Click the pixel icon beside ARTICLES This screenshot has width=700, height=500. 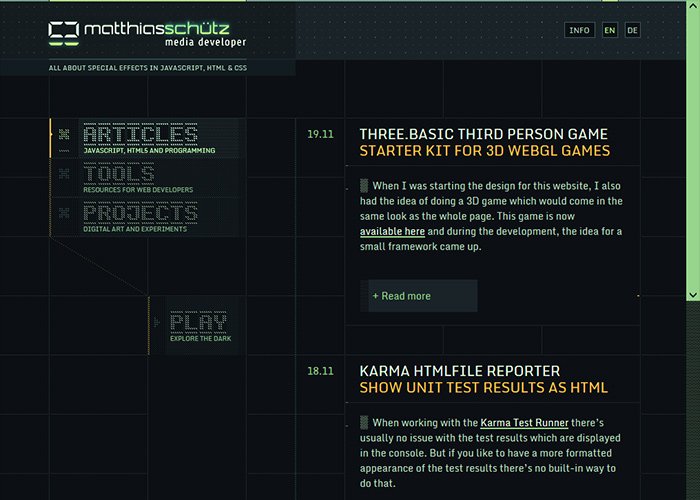[x=64, y=133]
